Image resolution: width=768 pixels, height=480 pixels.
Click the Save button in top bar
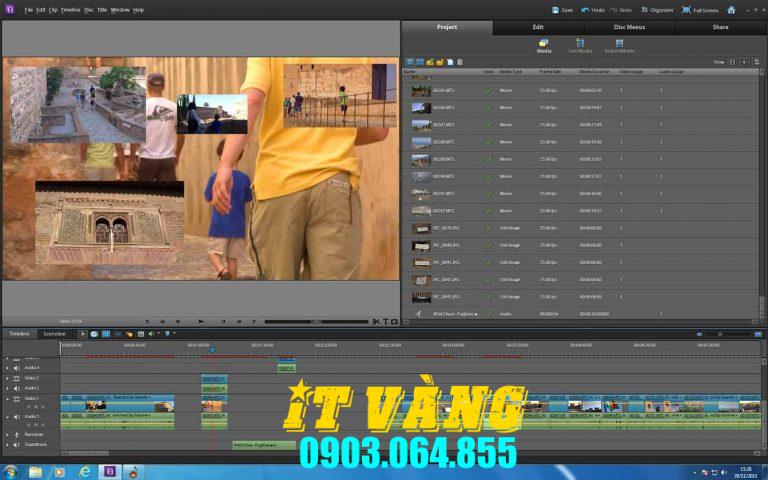pyautogui.click(x=562, y=10)
